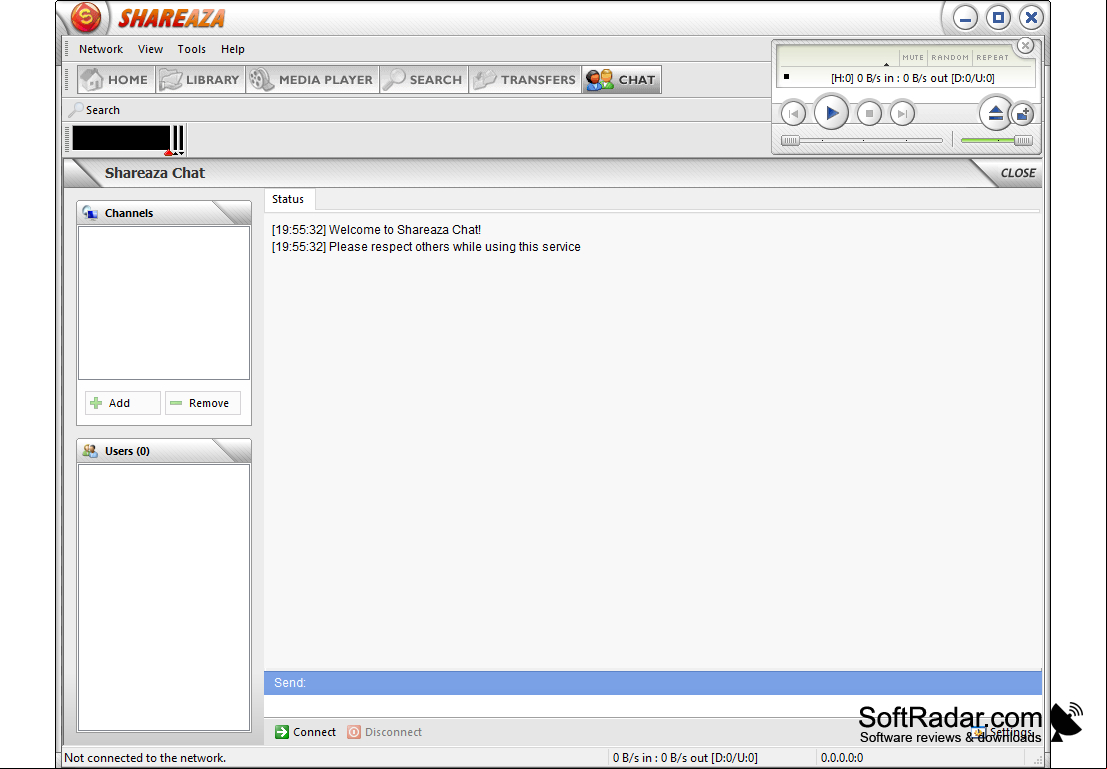Open the Search toolbar view
1107x769 pixels.
424,80
